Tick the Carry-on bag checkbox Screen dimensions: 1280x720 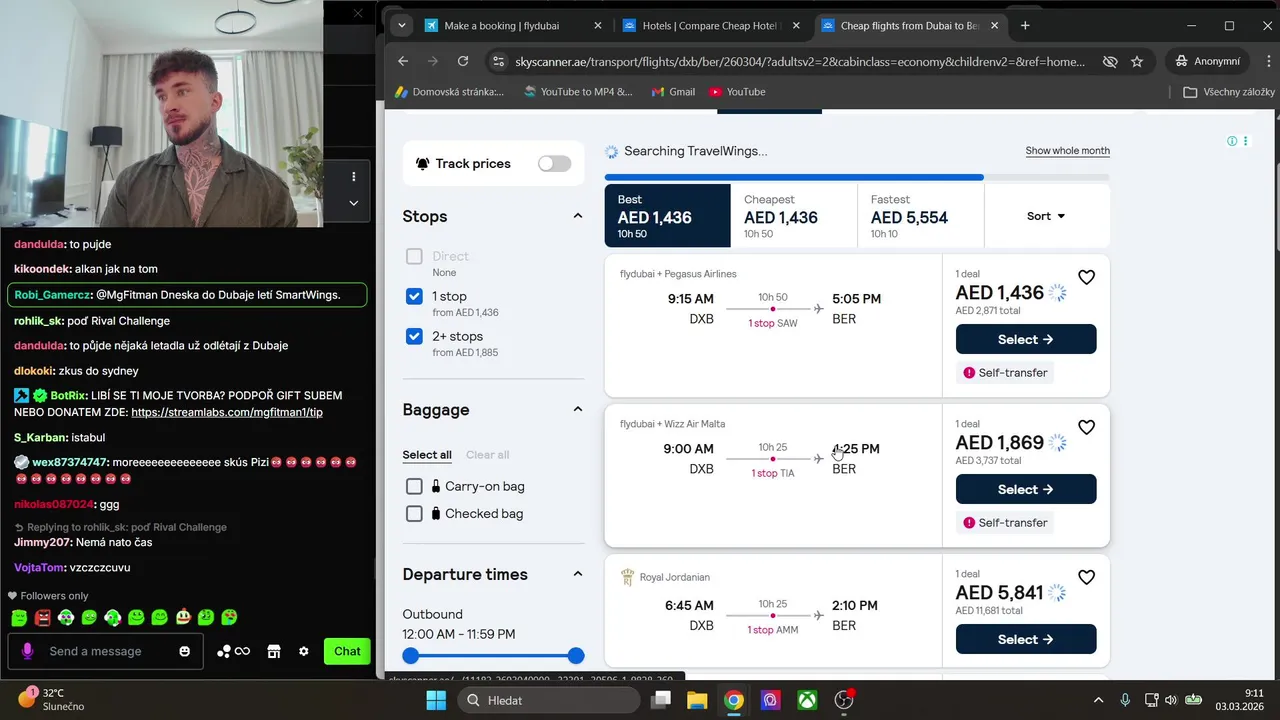point(414,486)
